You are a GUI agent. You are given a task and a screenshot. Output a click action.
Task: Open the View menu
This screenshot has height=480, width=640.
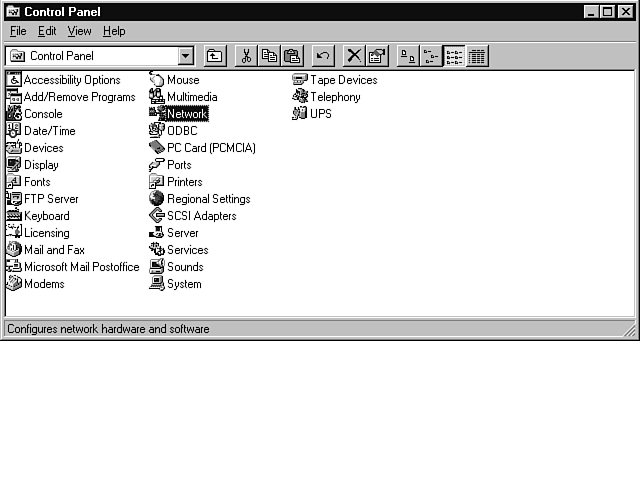click(x=79, y=31)
